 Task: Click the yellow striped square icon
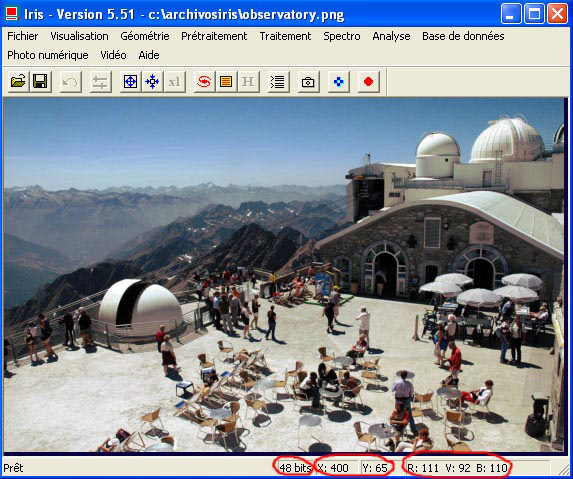pos(226,81)
